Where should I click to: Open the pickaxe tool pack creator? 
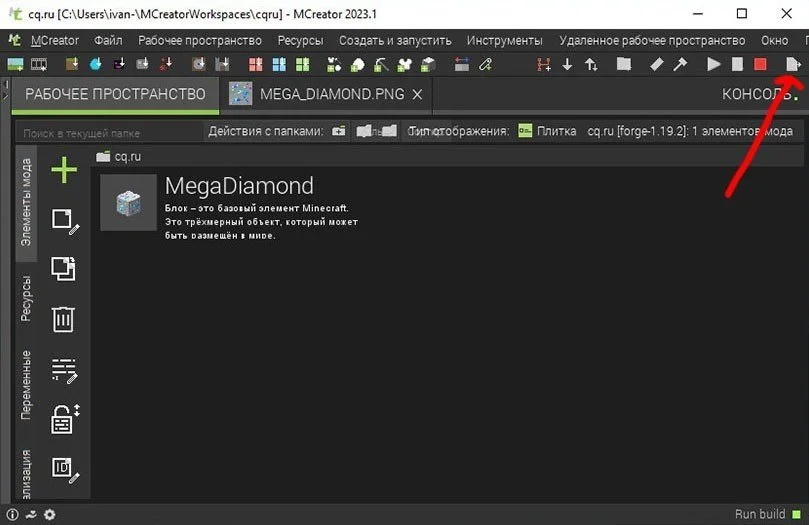(x=381, y=64)
